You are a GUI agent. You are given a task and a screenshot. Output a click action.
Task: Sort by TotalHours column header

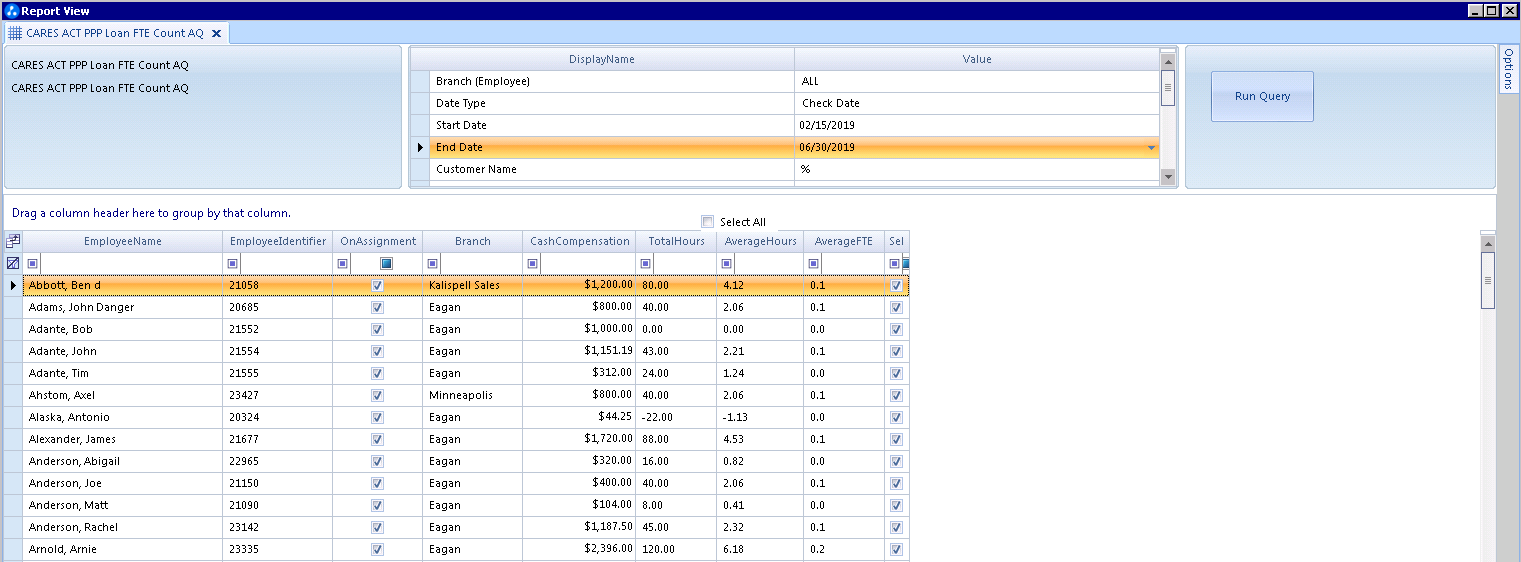tap(677, 241)
